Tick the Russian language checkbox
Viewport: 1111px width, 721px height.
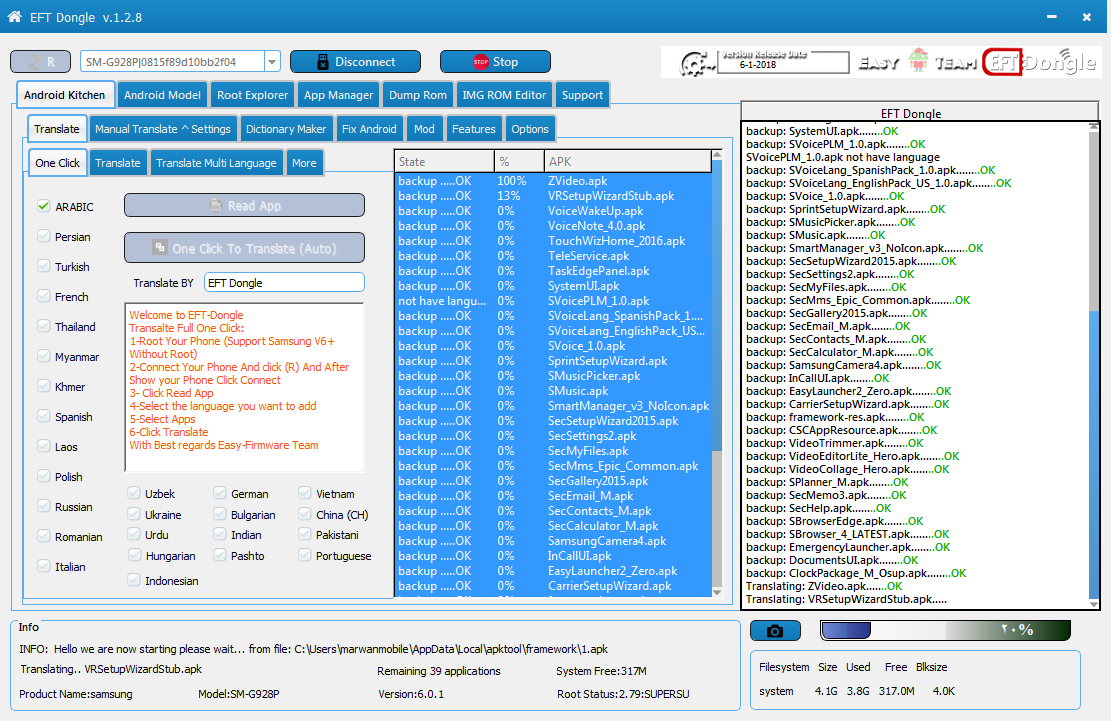tap(44, 506)
